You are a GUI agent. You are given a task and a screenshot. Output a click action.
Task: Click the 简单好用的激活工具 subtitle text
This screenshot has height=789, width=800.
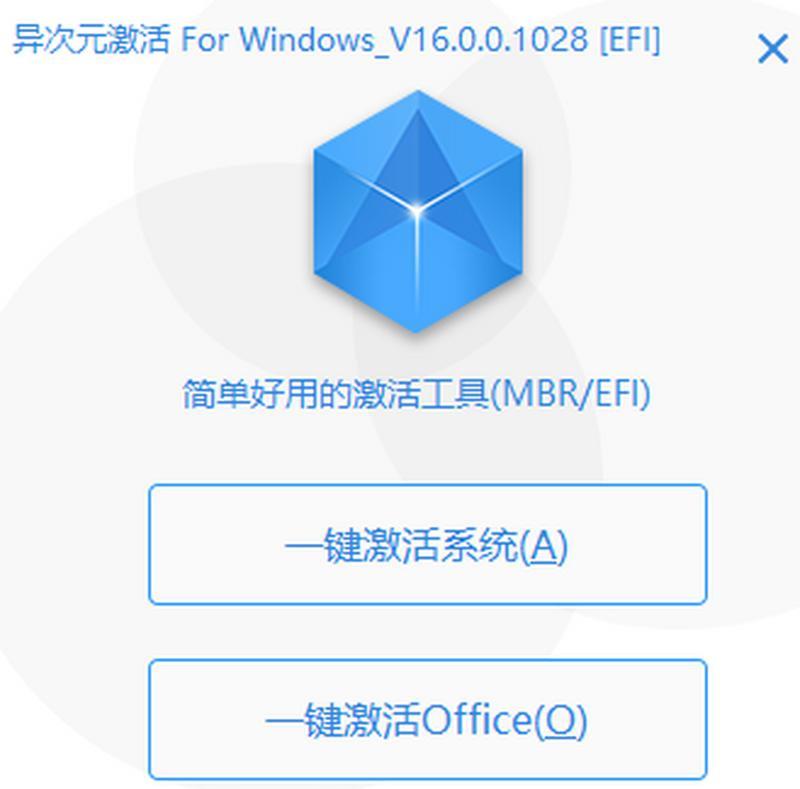tap(336, 394)
